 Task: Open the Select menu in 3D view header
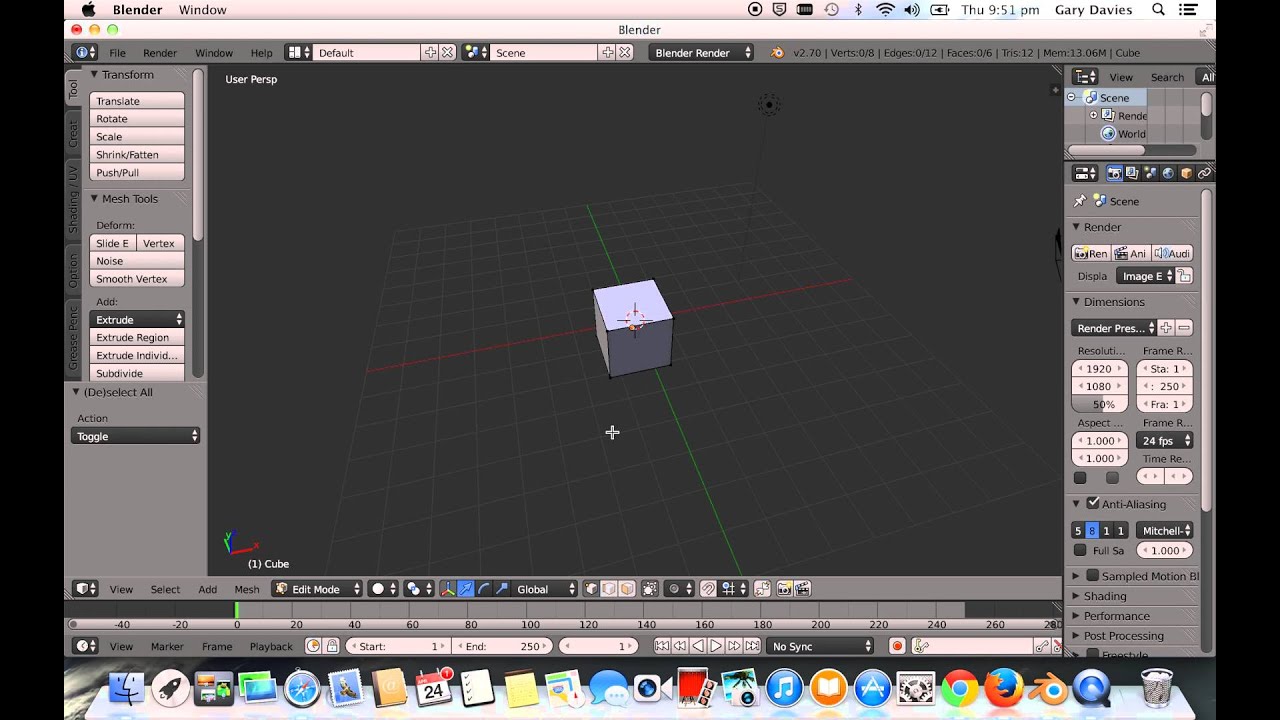165,589
